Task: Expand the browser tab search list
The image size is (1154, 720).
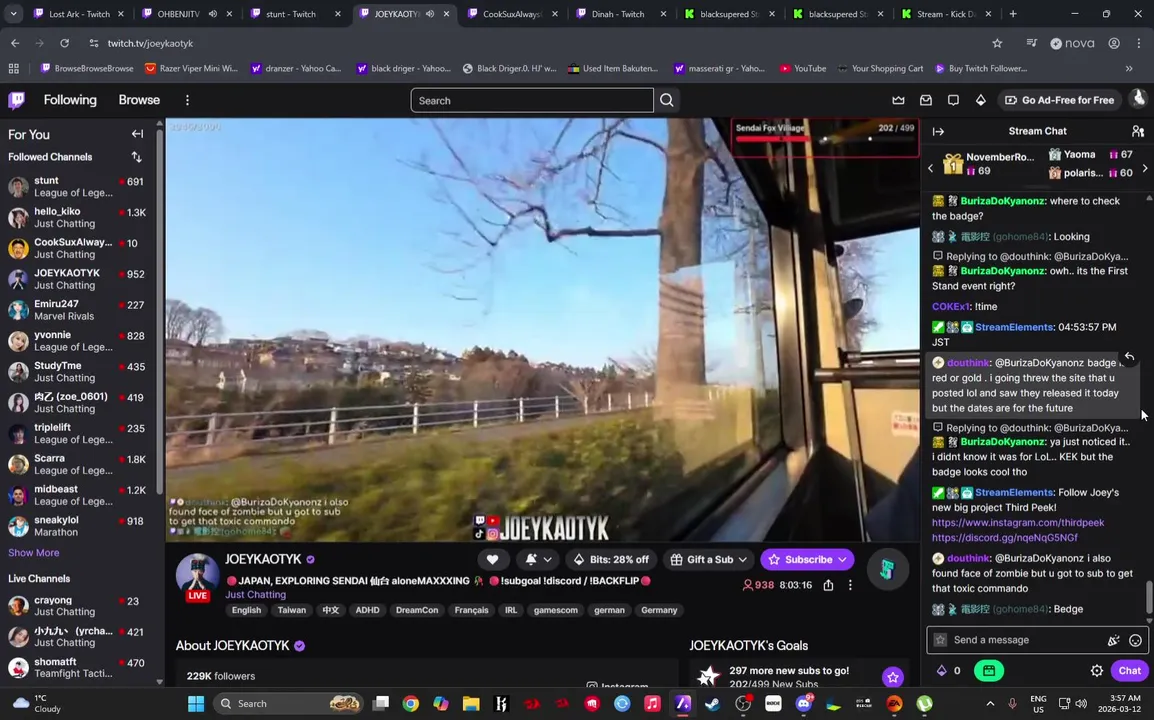Action: point(13,13)
